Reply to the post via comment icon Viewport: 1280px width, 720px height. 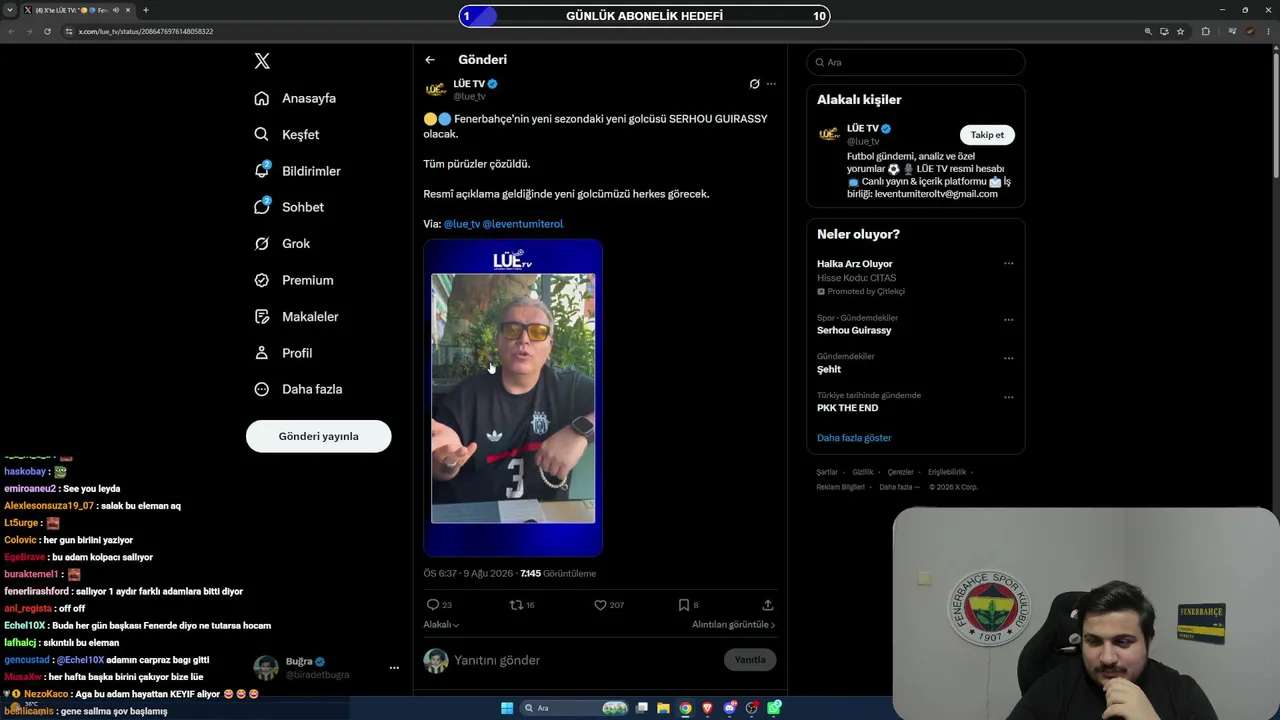pyautogui.click(x=433, y=605)
